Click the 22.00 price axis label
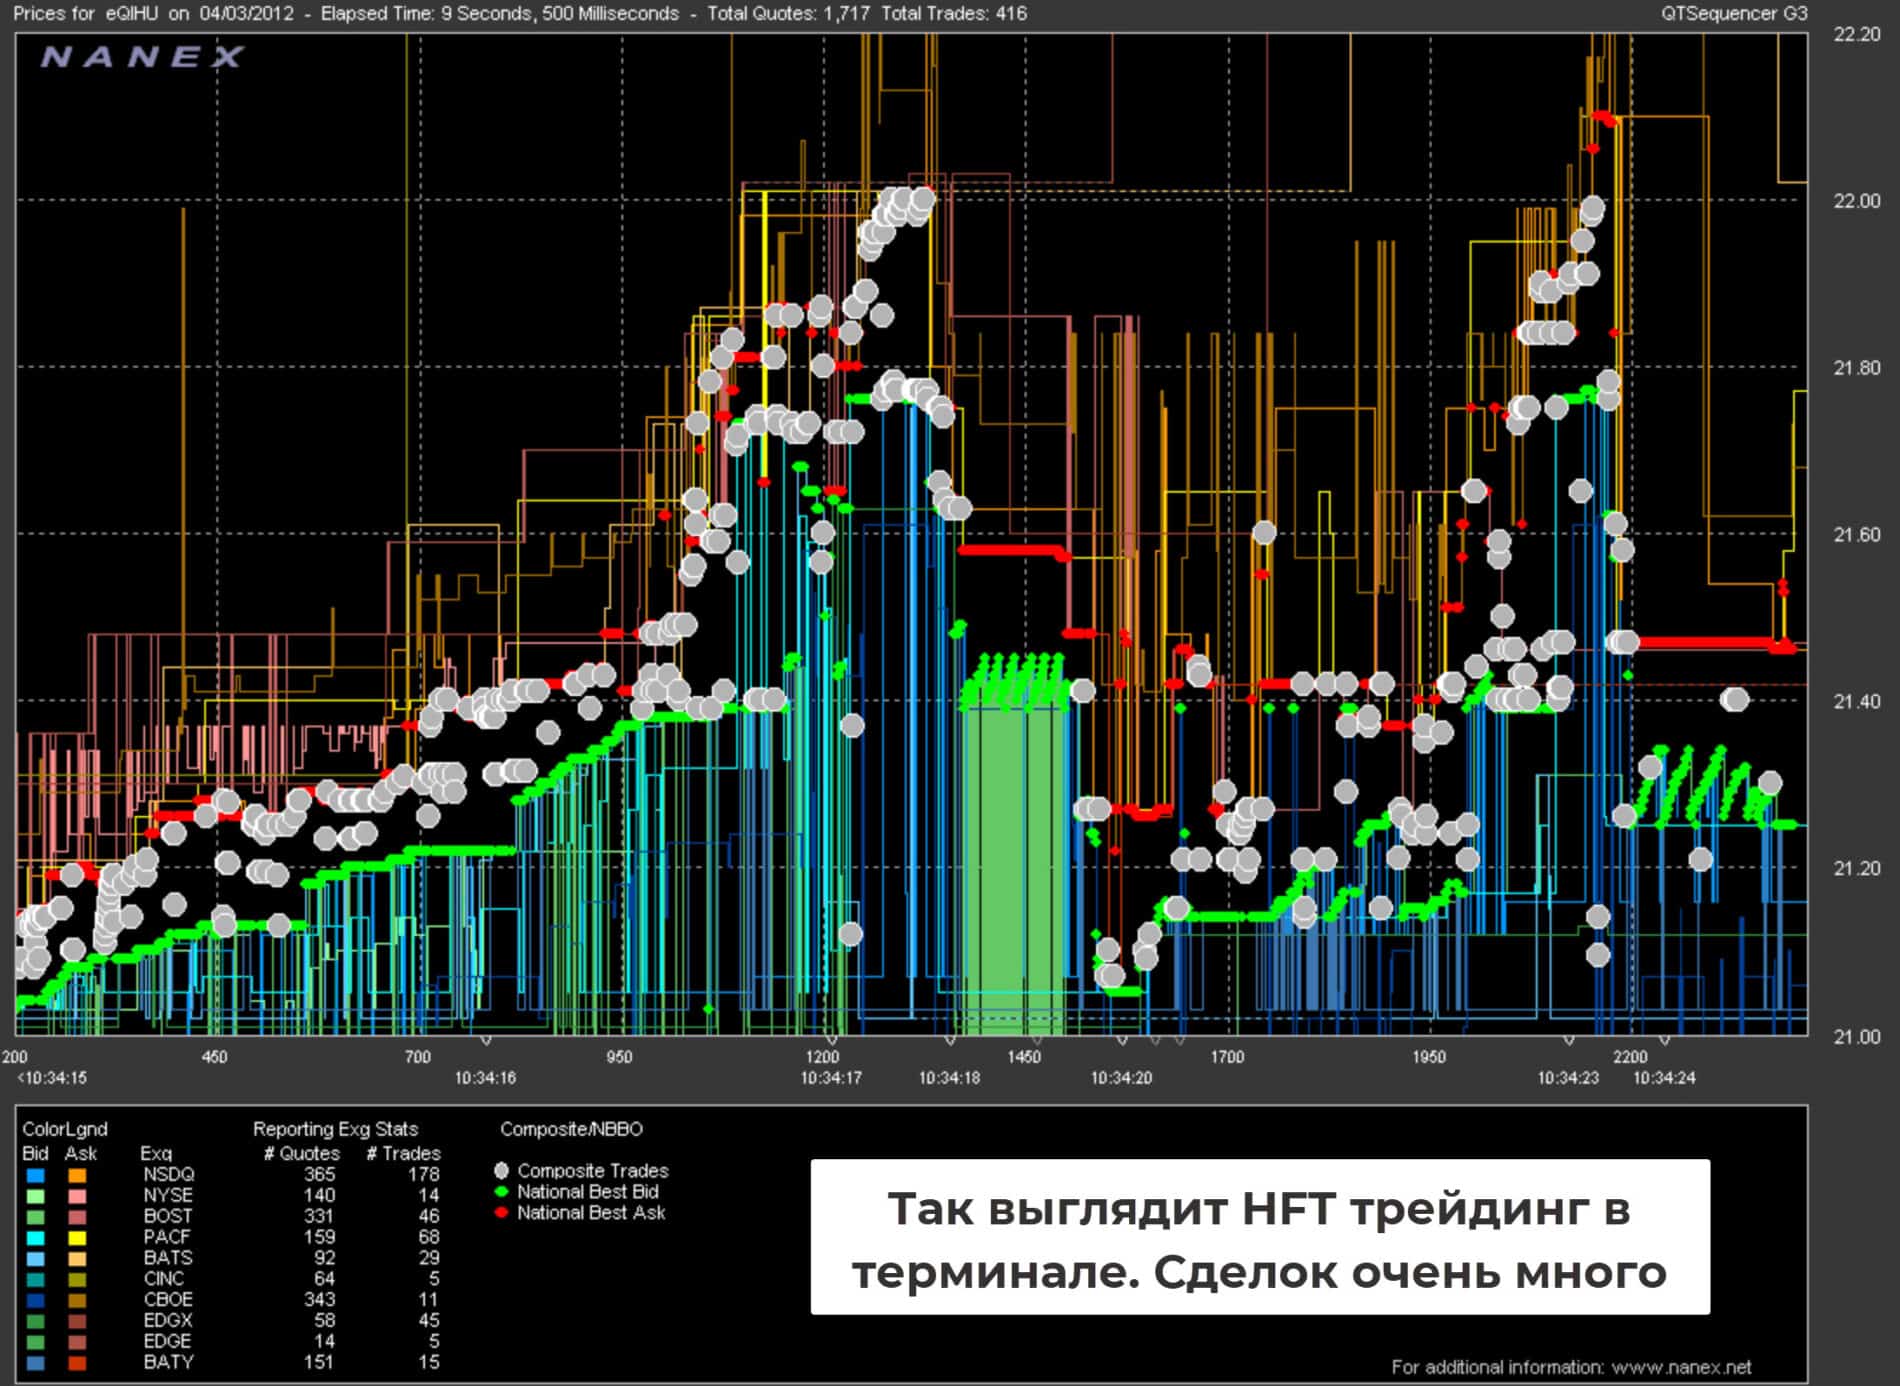This screenshot has height=1386, width=1900. 1856,201
